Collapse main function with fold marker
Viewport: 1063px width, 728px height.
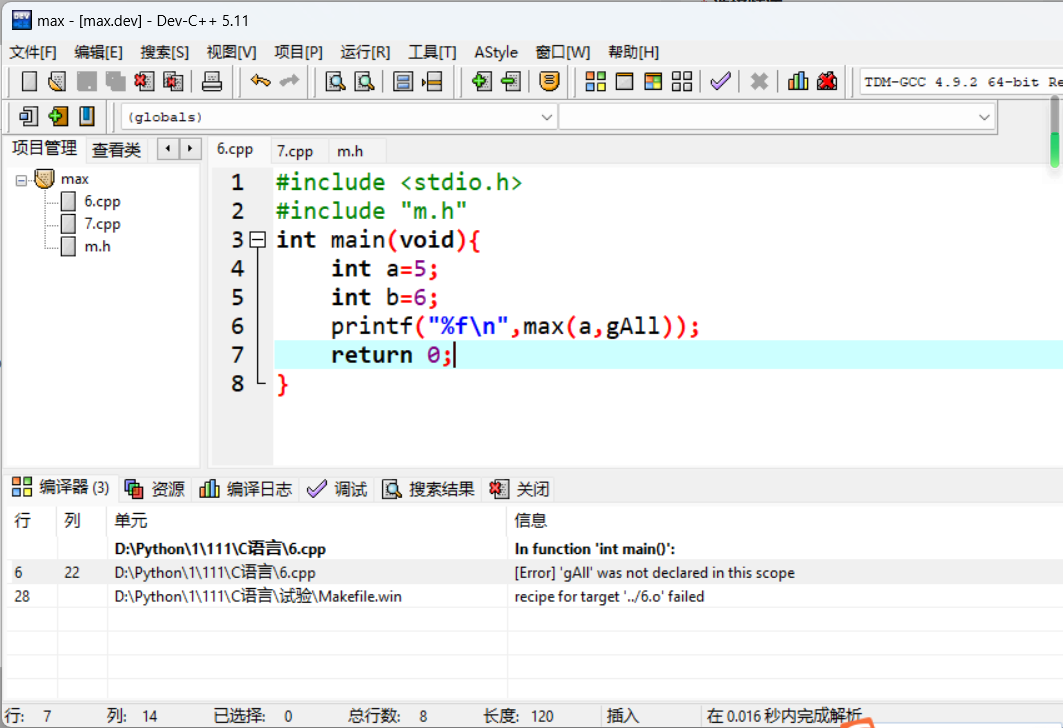click(x=257, y=240)
